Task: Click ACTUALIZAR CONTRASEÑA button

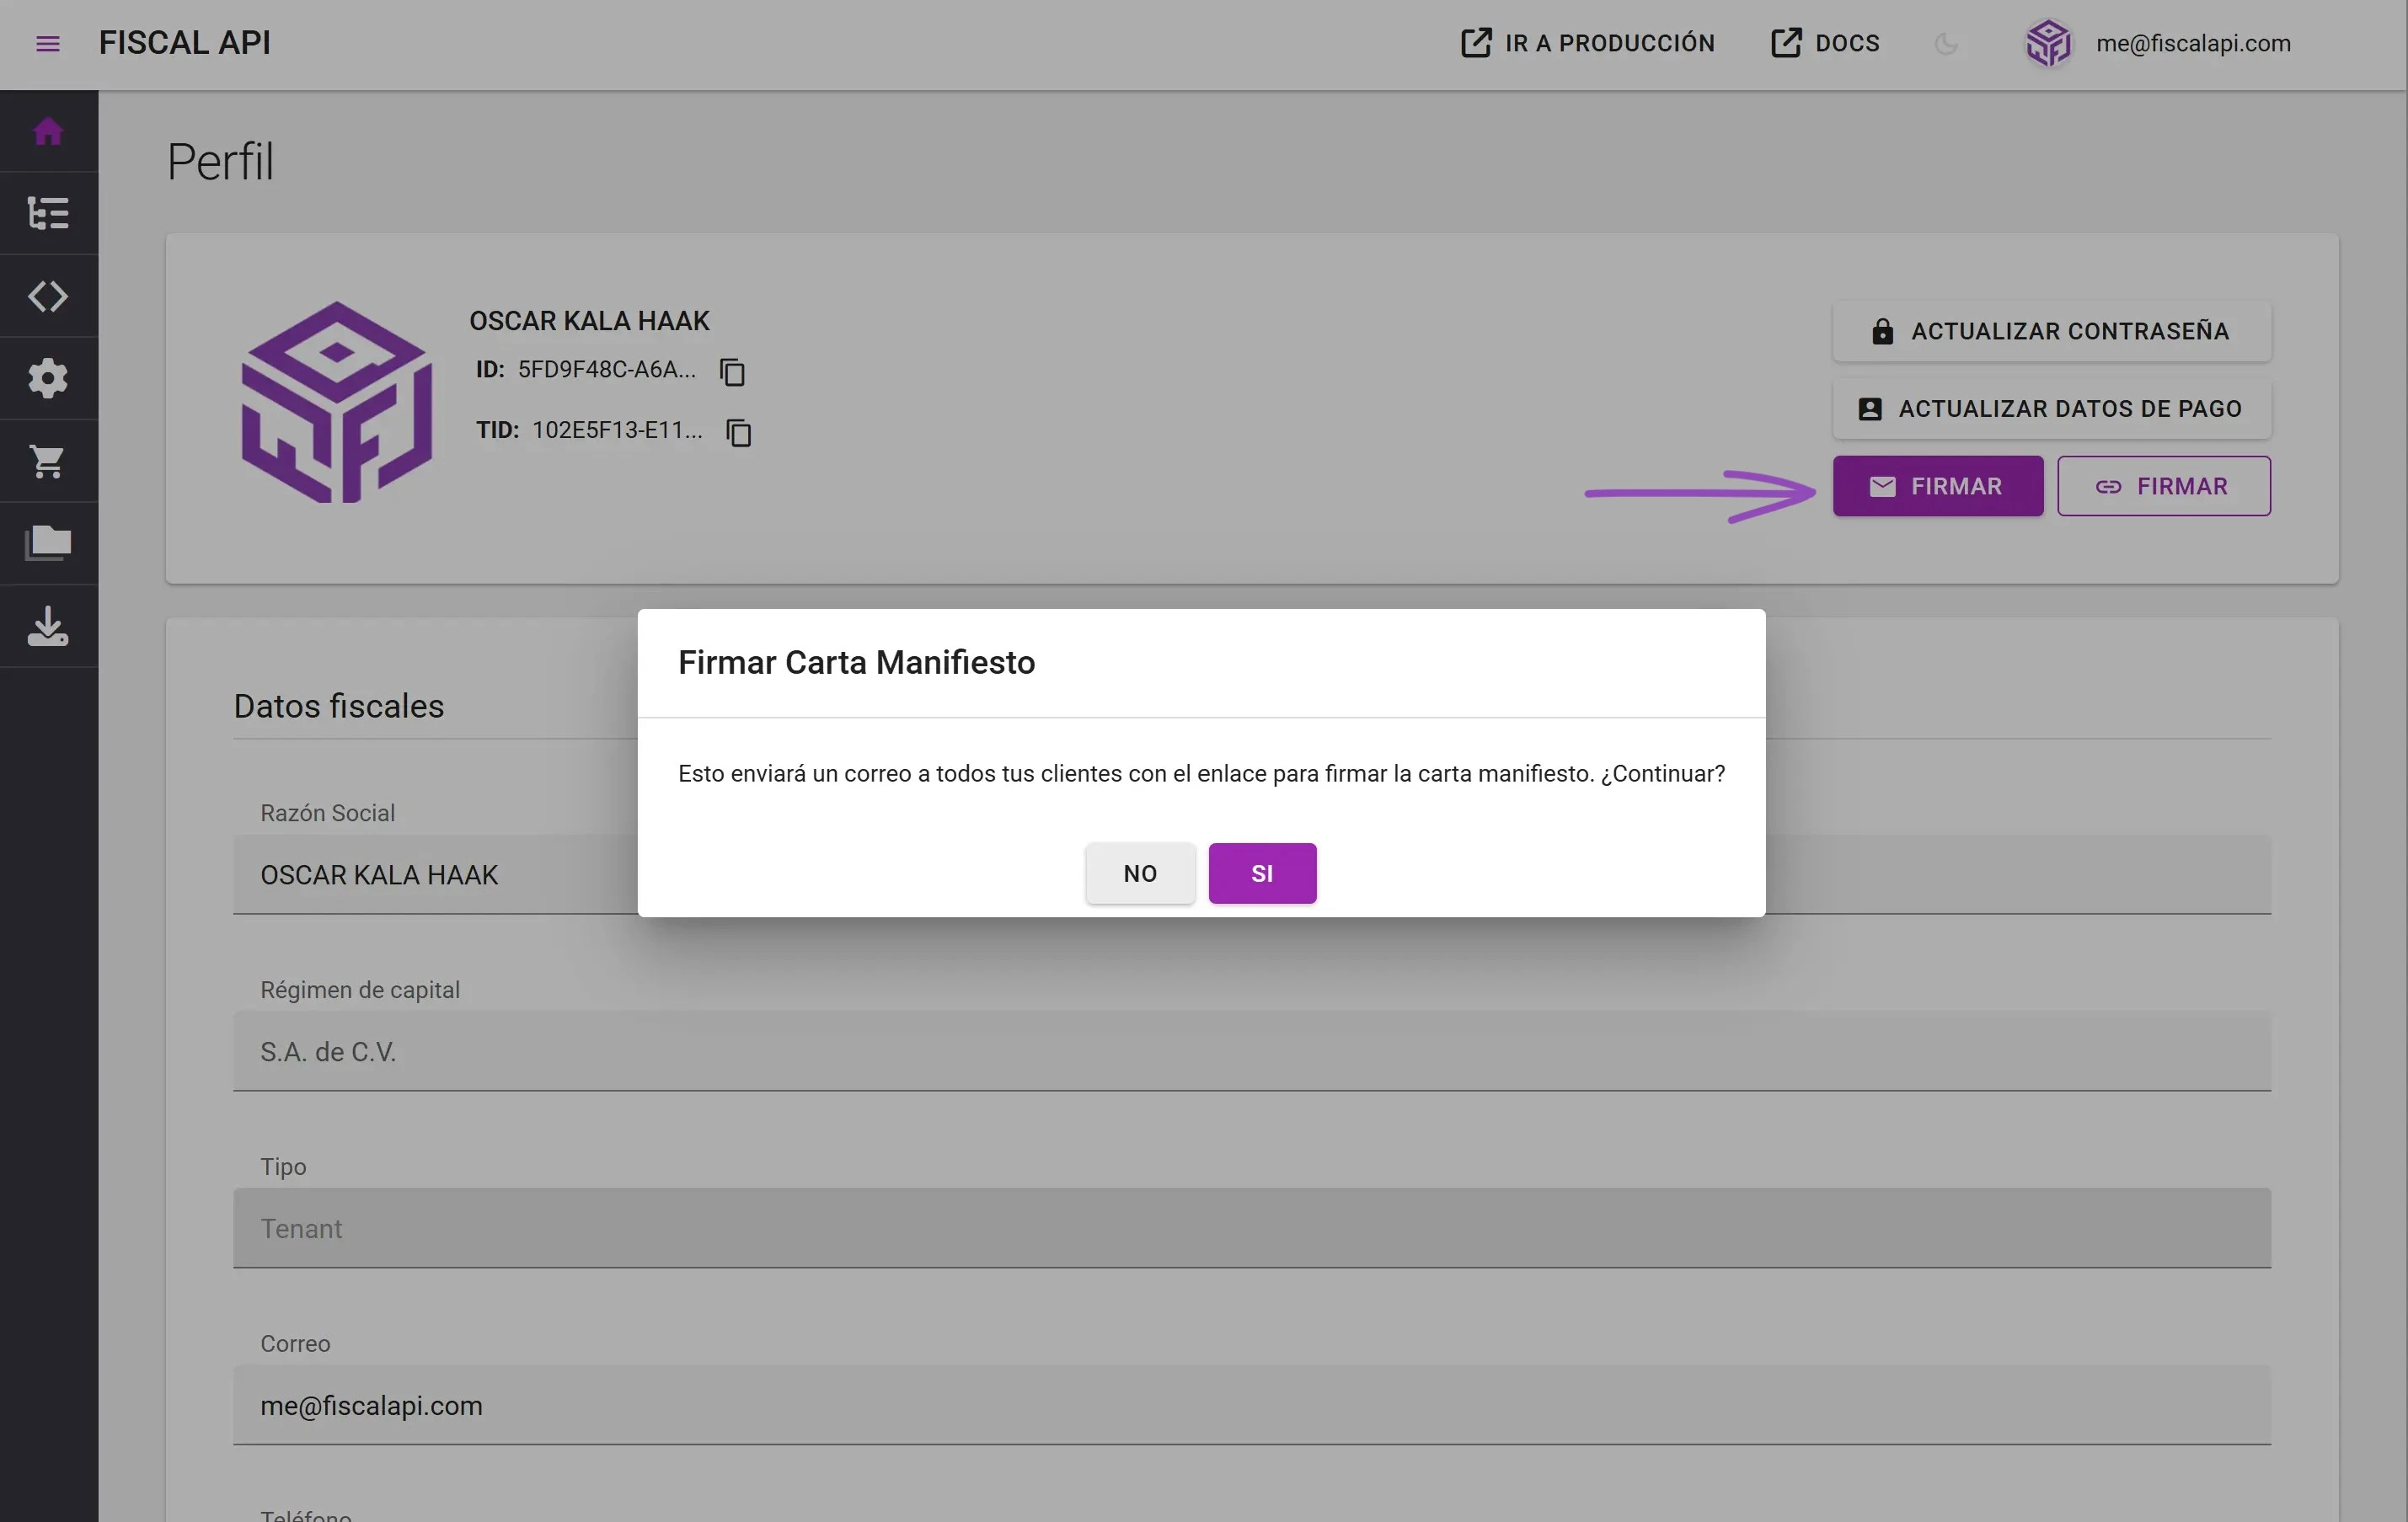Action: coord(2051,331)
